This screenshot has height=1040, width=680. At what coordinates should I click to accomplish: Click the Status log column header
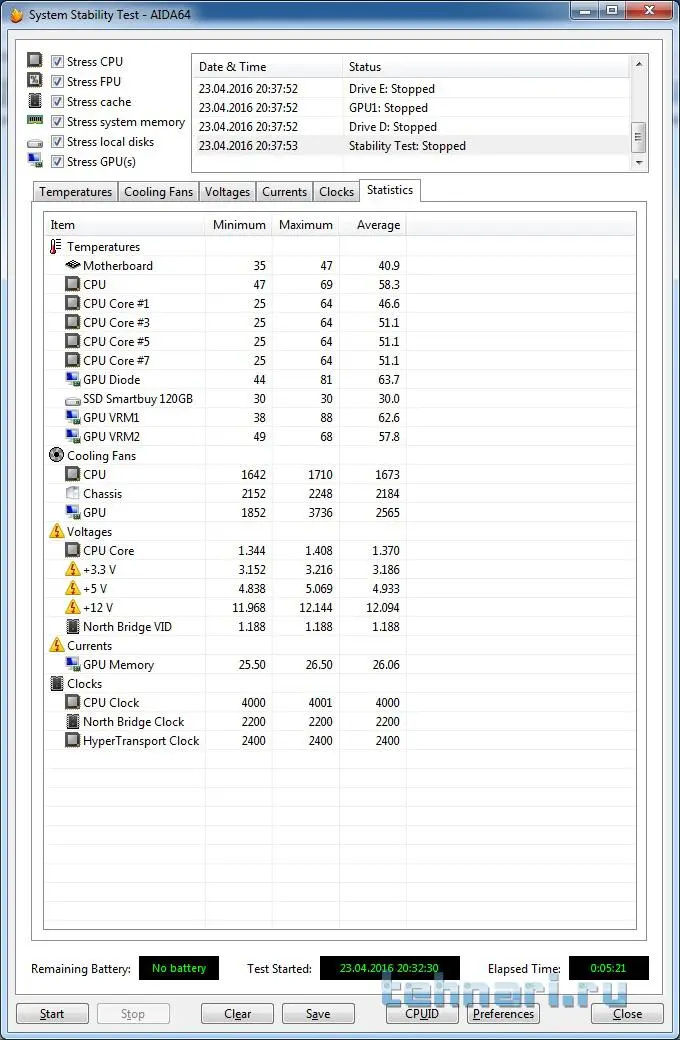point(486,67)
